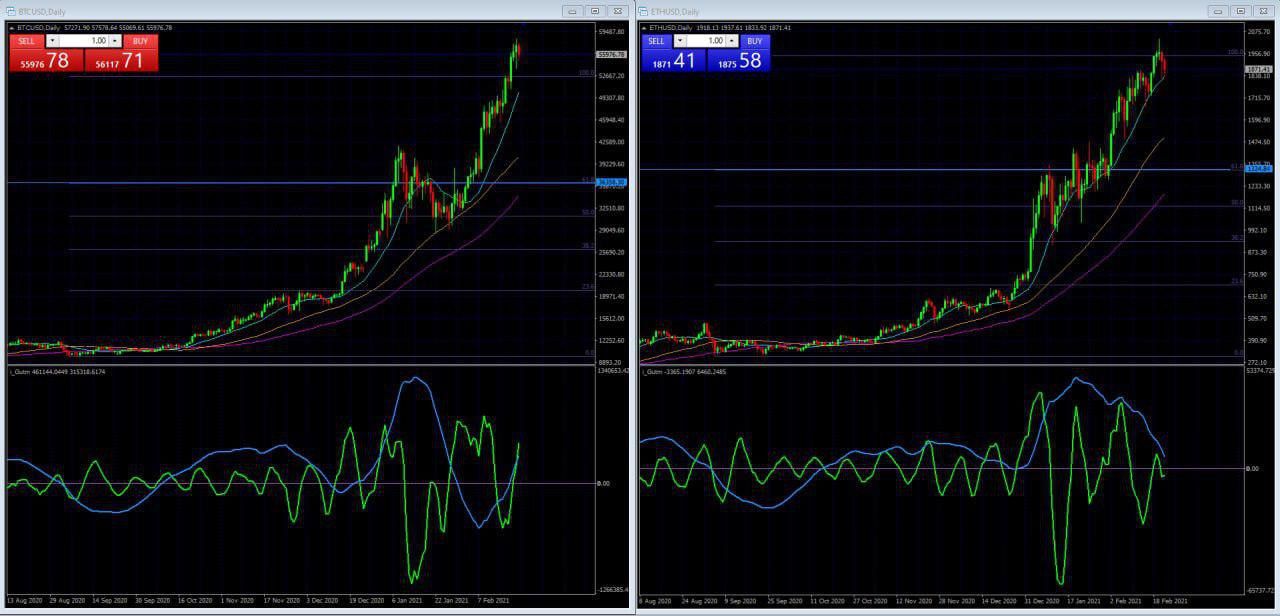Click BUY on the BTCUSD chart

click(x=140, y=41)
